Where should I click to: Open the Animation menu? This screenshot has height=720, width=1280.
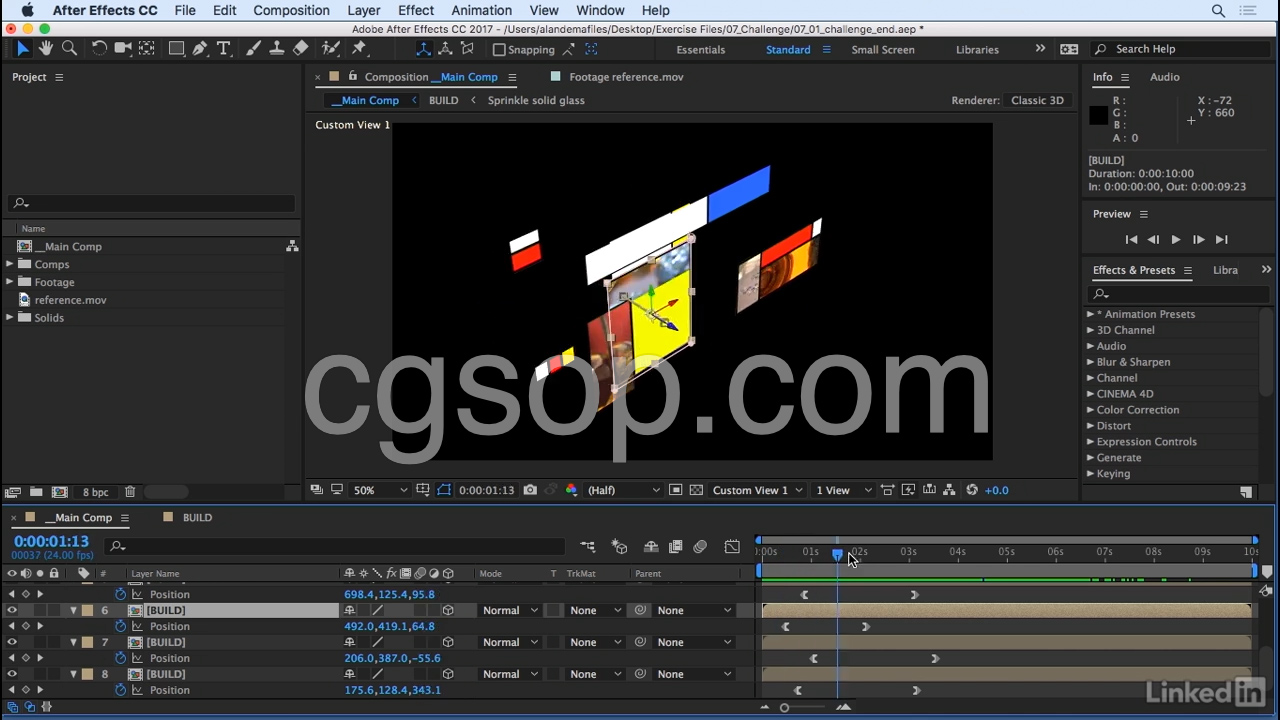481,10
